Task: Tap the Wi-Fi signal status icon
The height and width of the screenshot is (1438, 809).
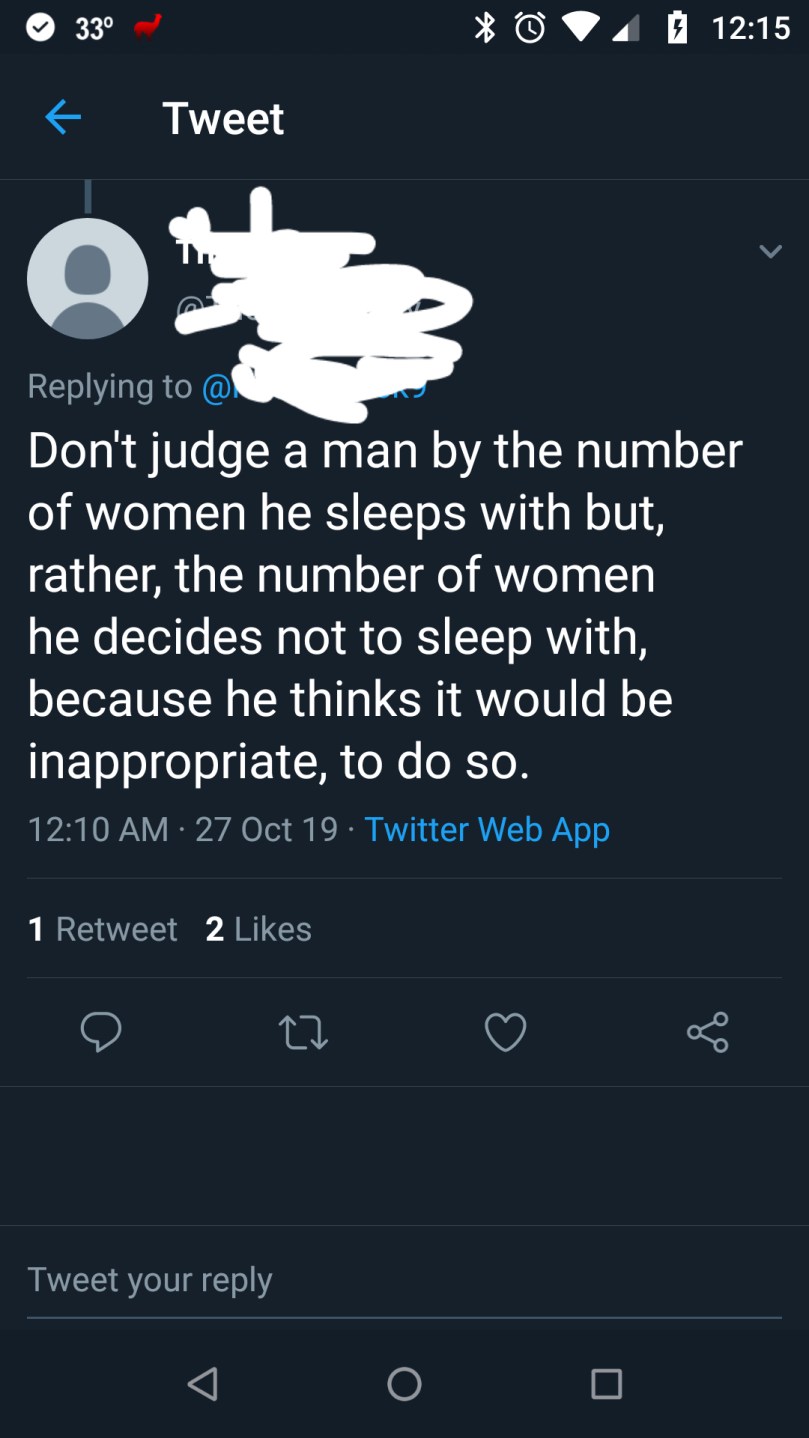Action: click(x=578, y=28)
